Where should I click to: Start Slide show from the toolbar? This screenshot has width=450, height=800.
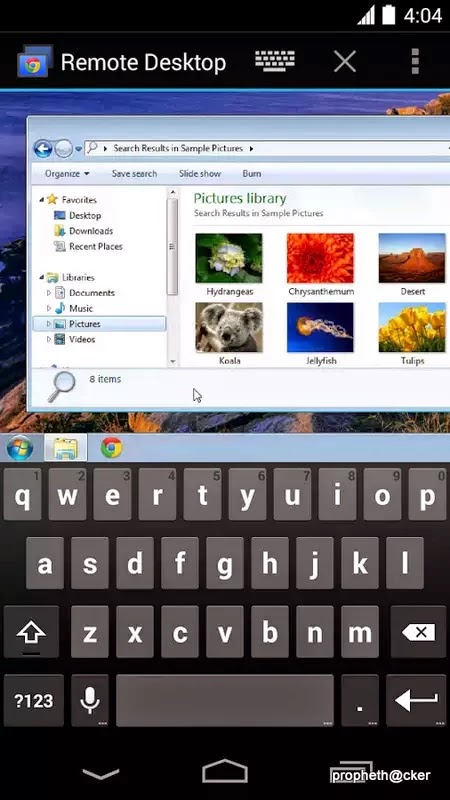point(199,173)
